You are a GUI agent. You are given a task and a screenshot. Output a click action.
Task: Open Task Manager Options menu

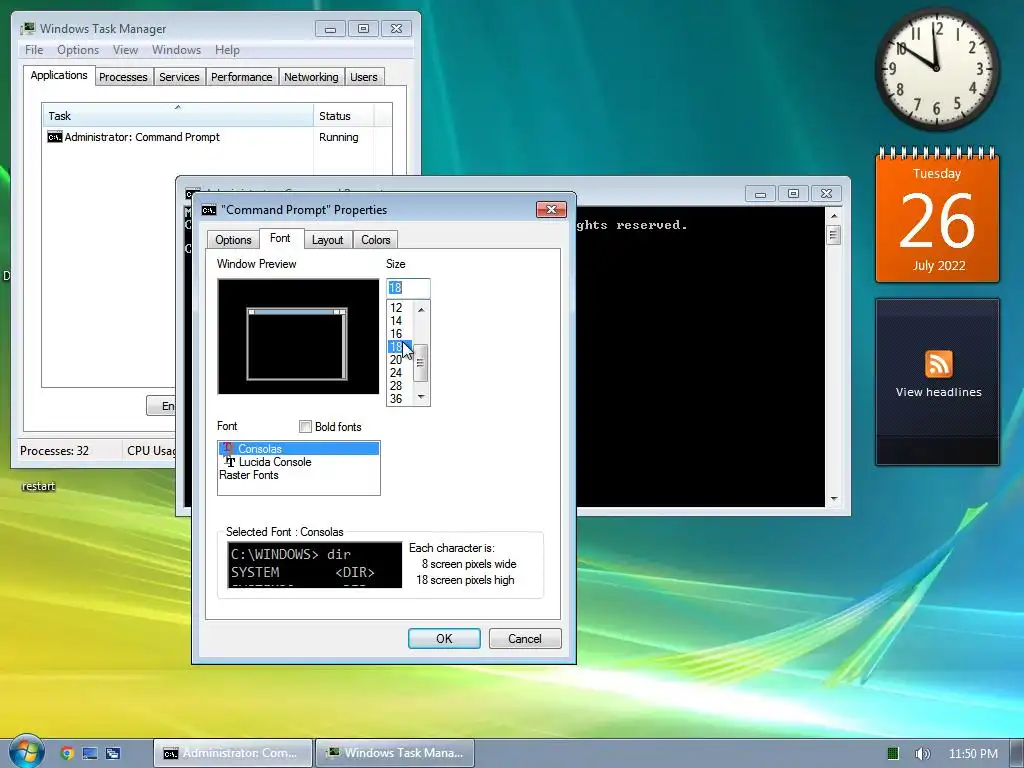78,50
